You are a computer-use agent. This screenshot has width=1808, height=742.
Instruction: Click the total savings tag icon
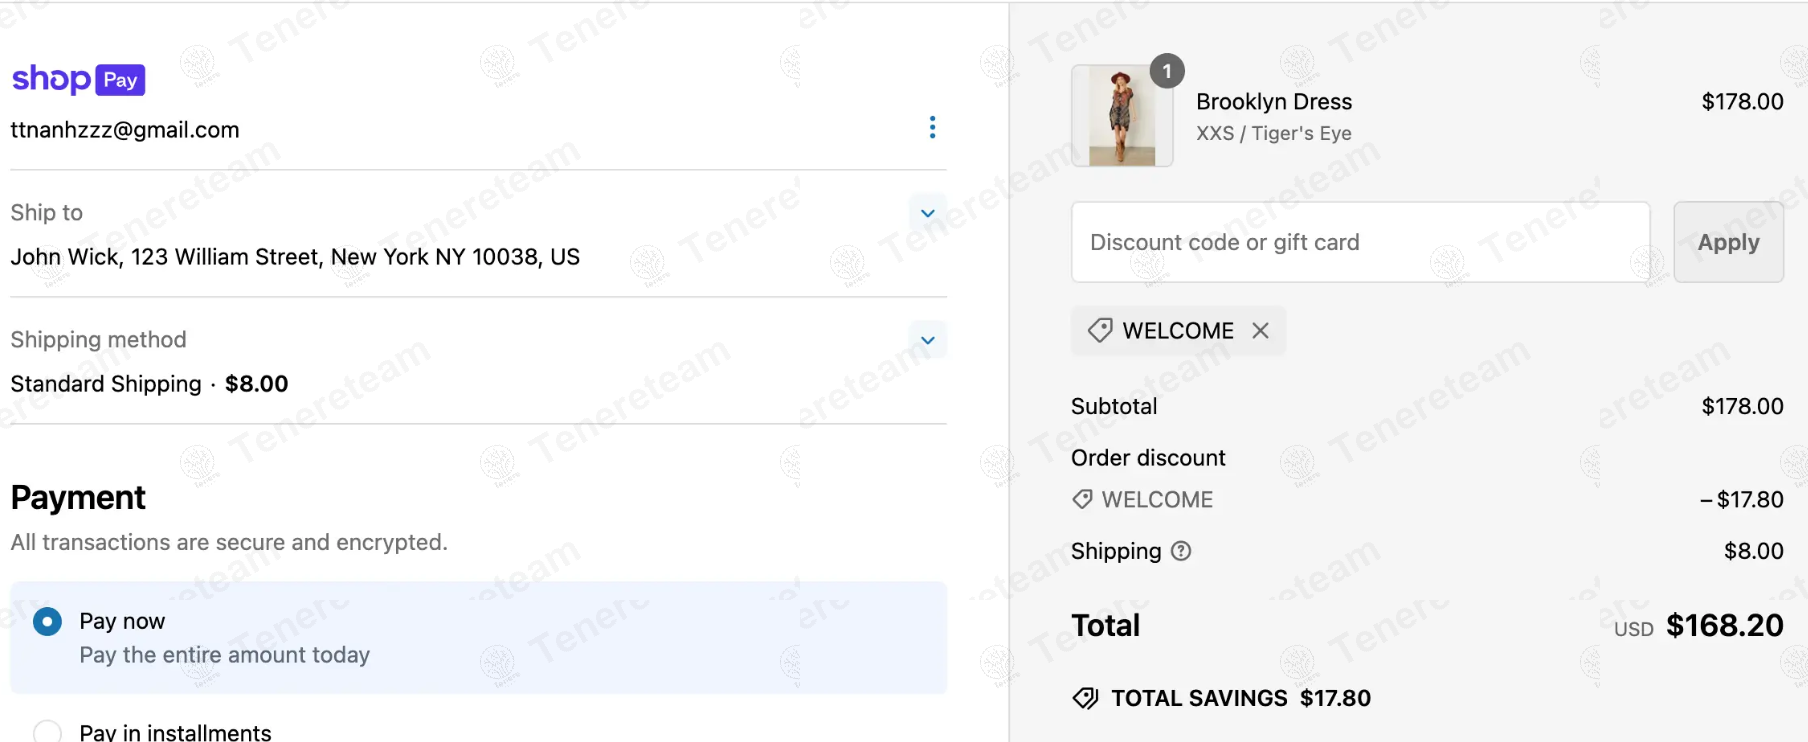[1085, 698]
